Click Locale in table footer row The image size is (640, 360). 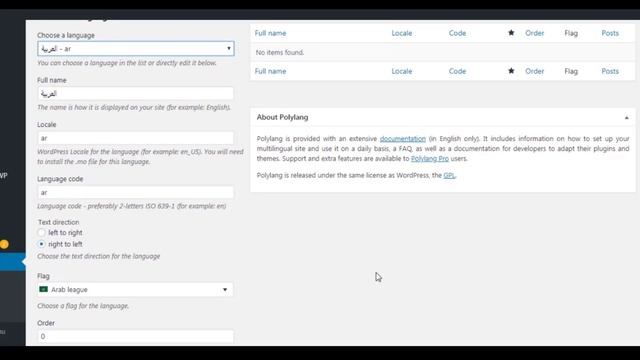coord(402,71)
